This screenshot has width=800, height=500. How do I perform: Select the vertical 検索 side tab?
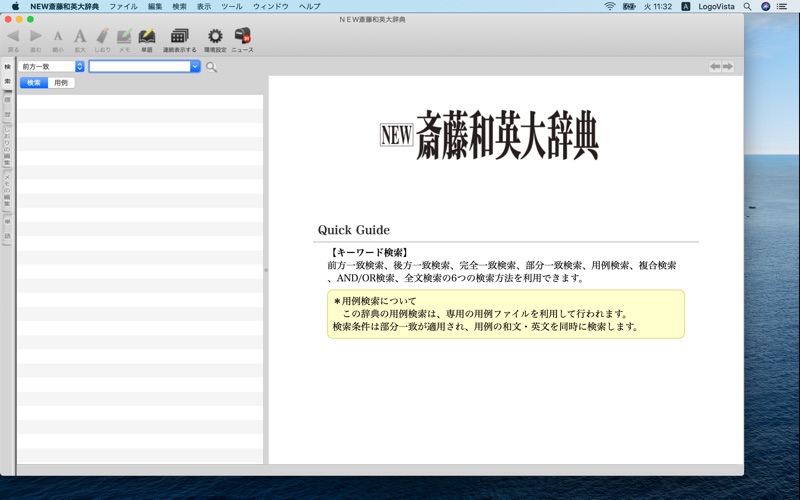[x=7, y=74]
